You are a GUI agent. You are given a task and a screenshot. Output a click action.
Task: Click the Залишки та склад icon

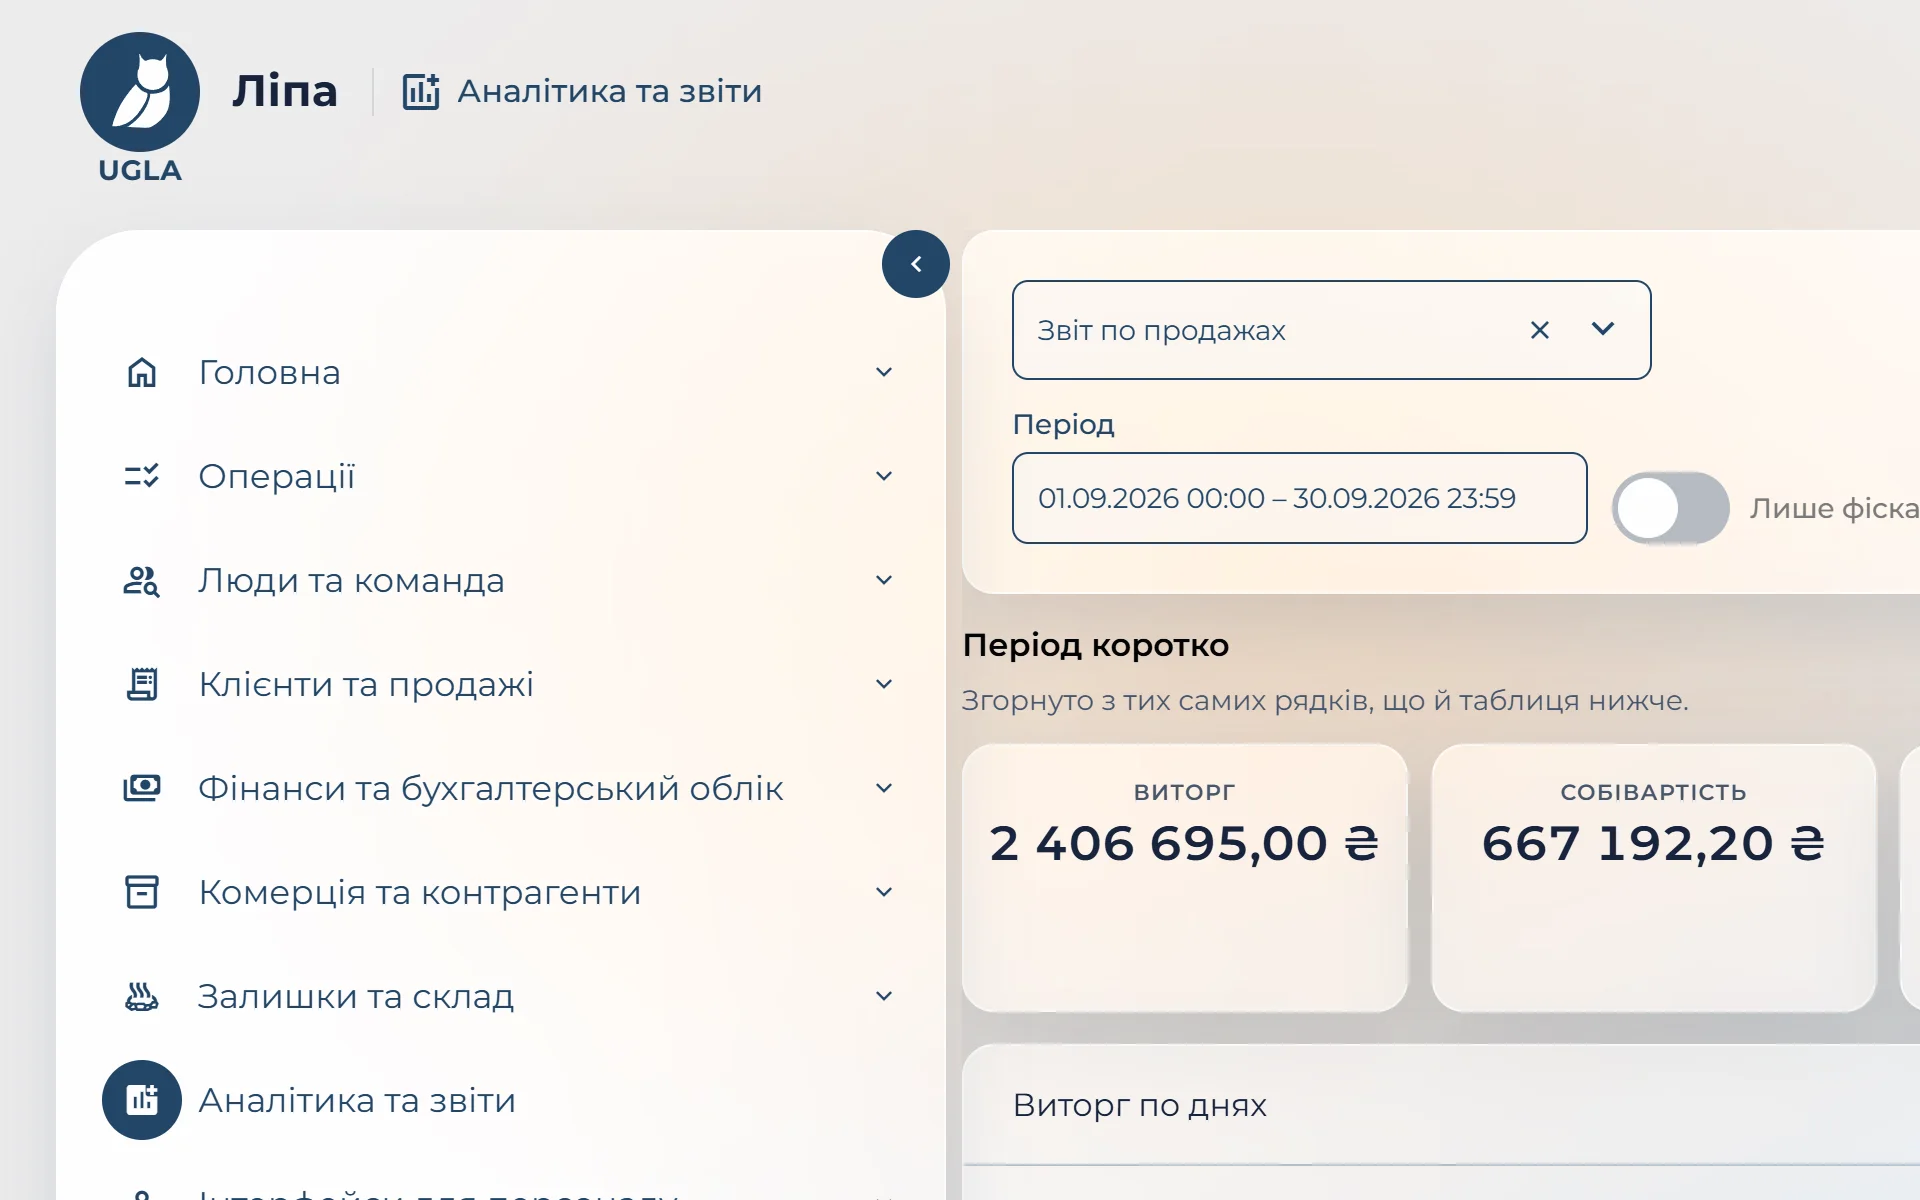tap(142, 996)
